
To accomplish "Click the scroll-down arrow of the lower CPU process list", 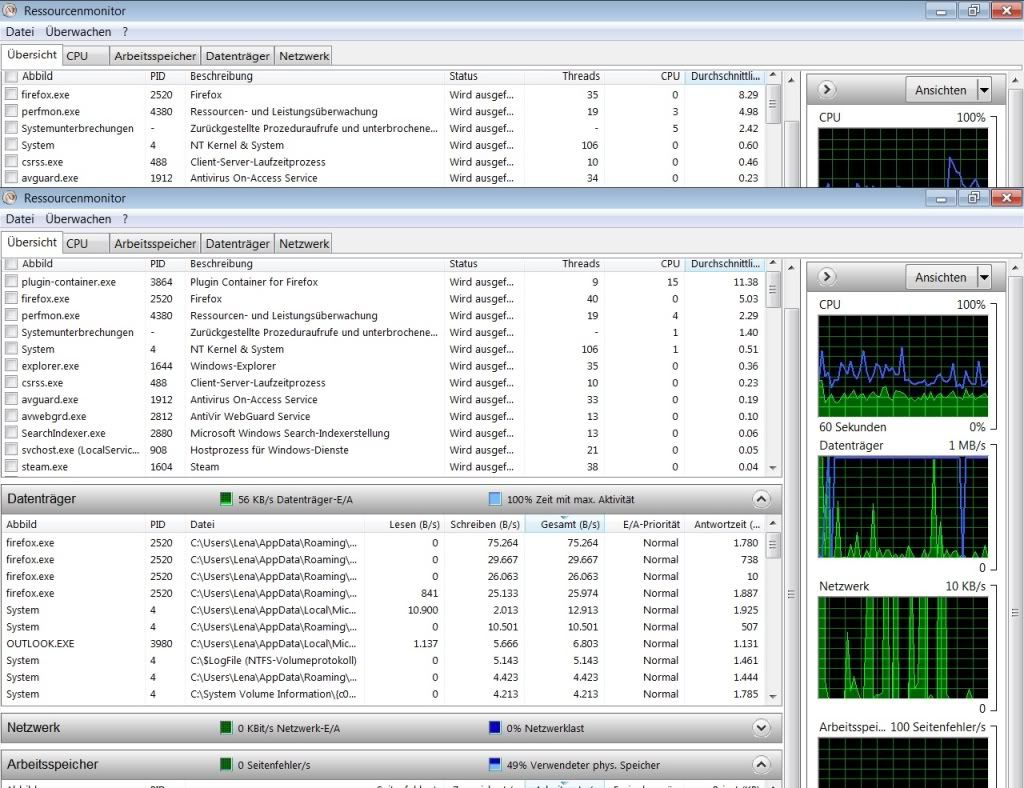I will click(x=773, y=467).
